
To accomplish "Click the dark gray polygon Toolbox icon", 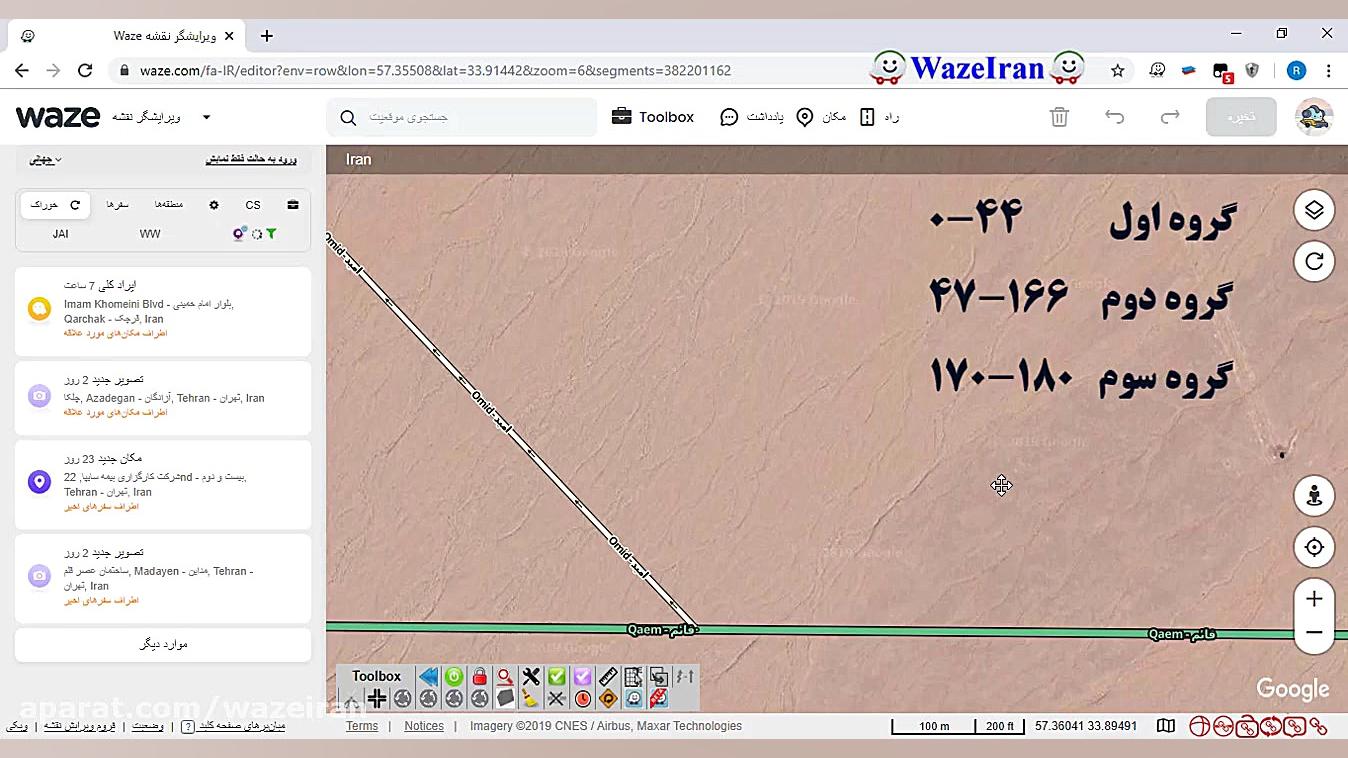I will pos(505,699).
